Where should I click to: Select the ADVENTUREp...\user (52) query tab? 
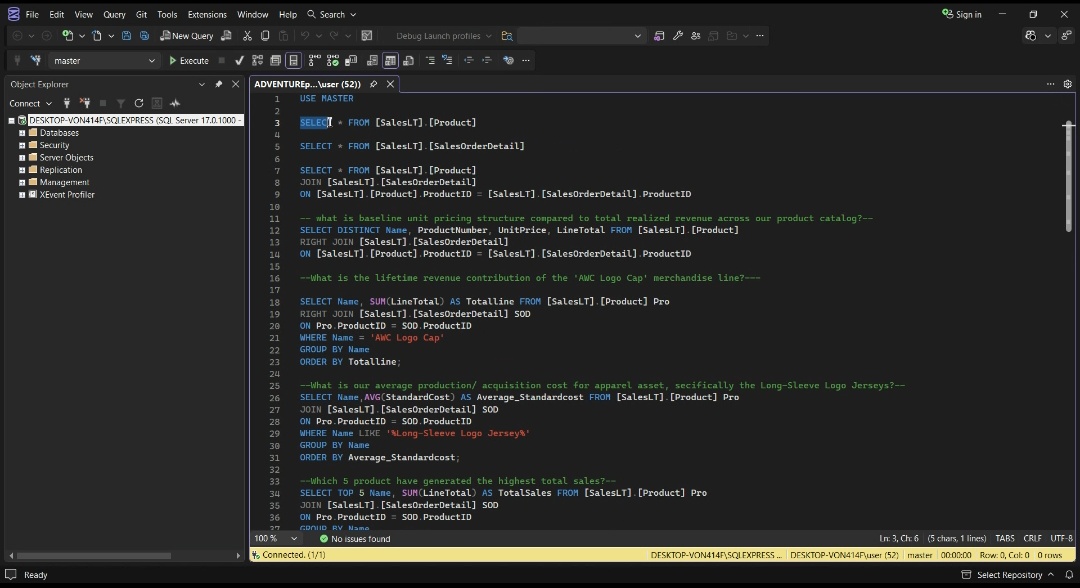(x=307, y=84)
